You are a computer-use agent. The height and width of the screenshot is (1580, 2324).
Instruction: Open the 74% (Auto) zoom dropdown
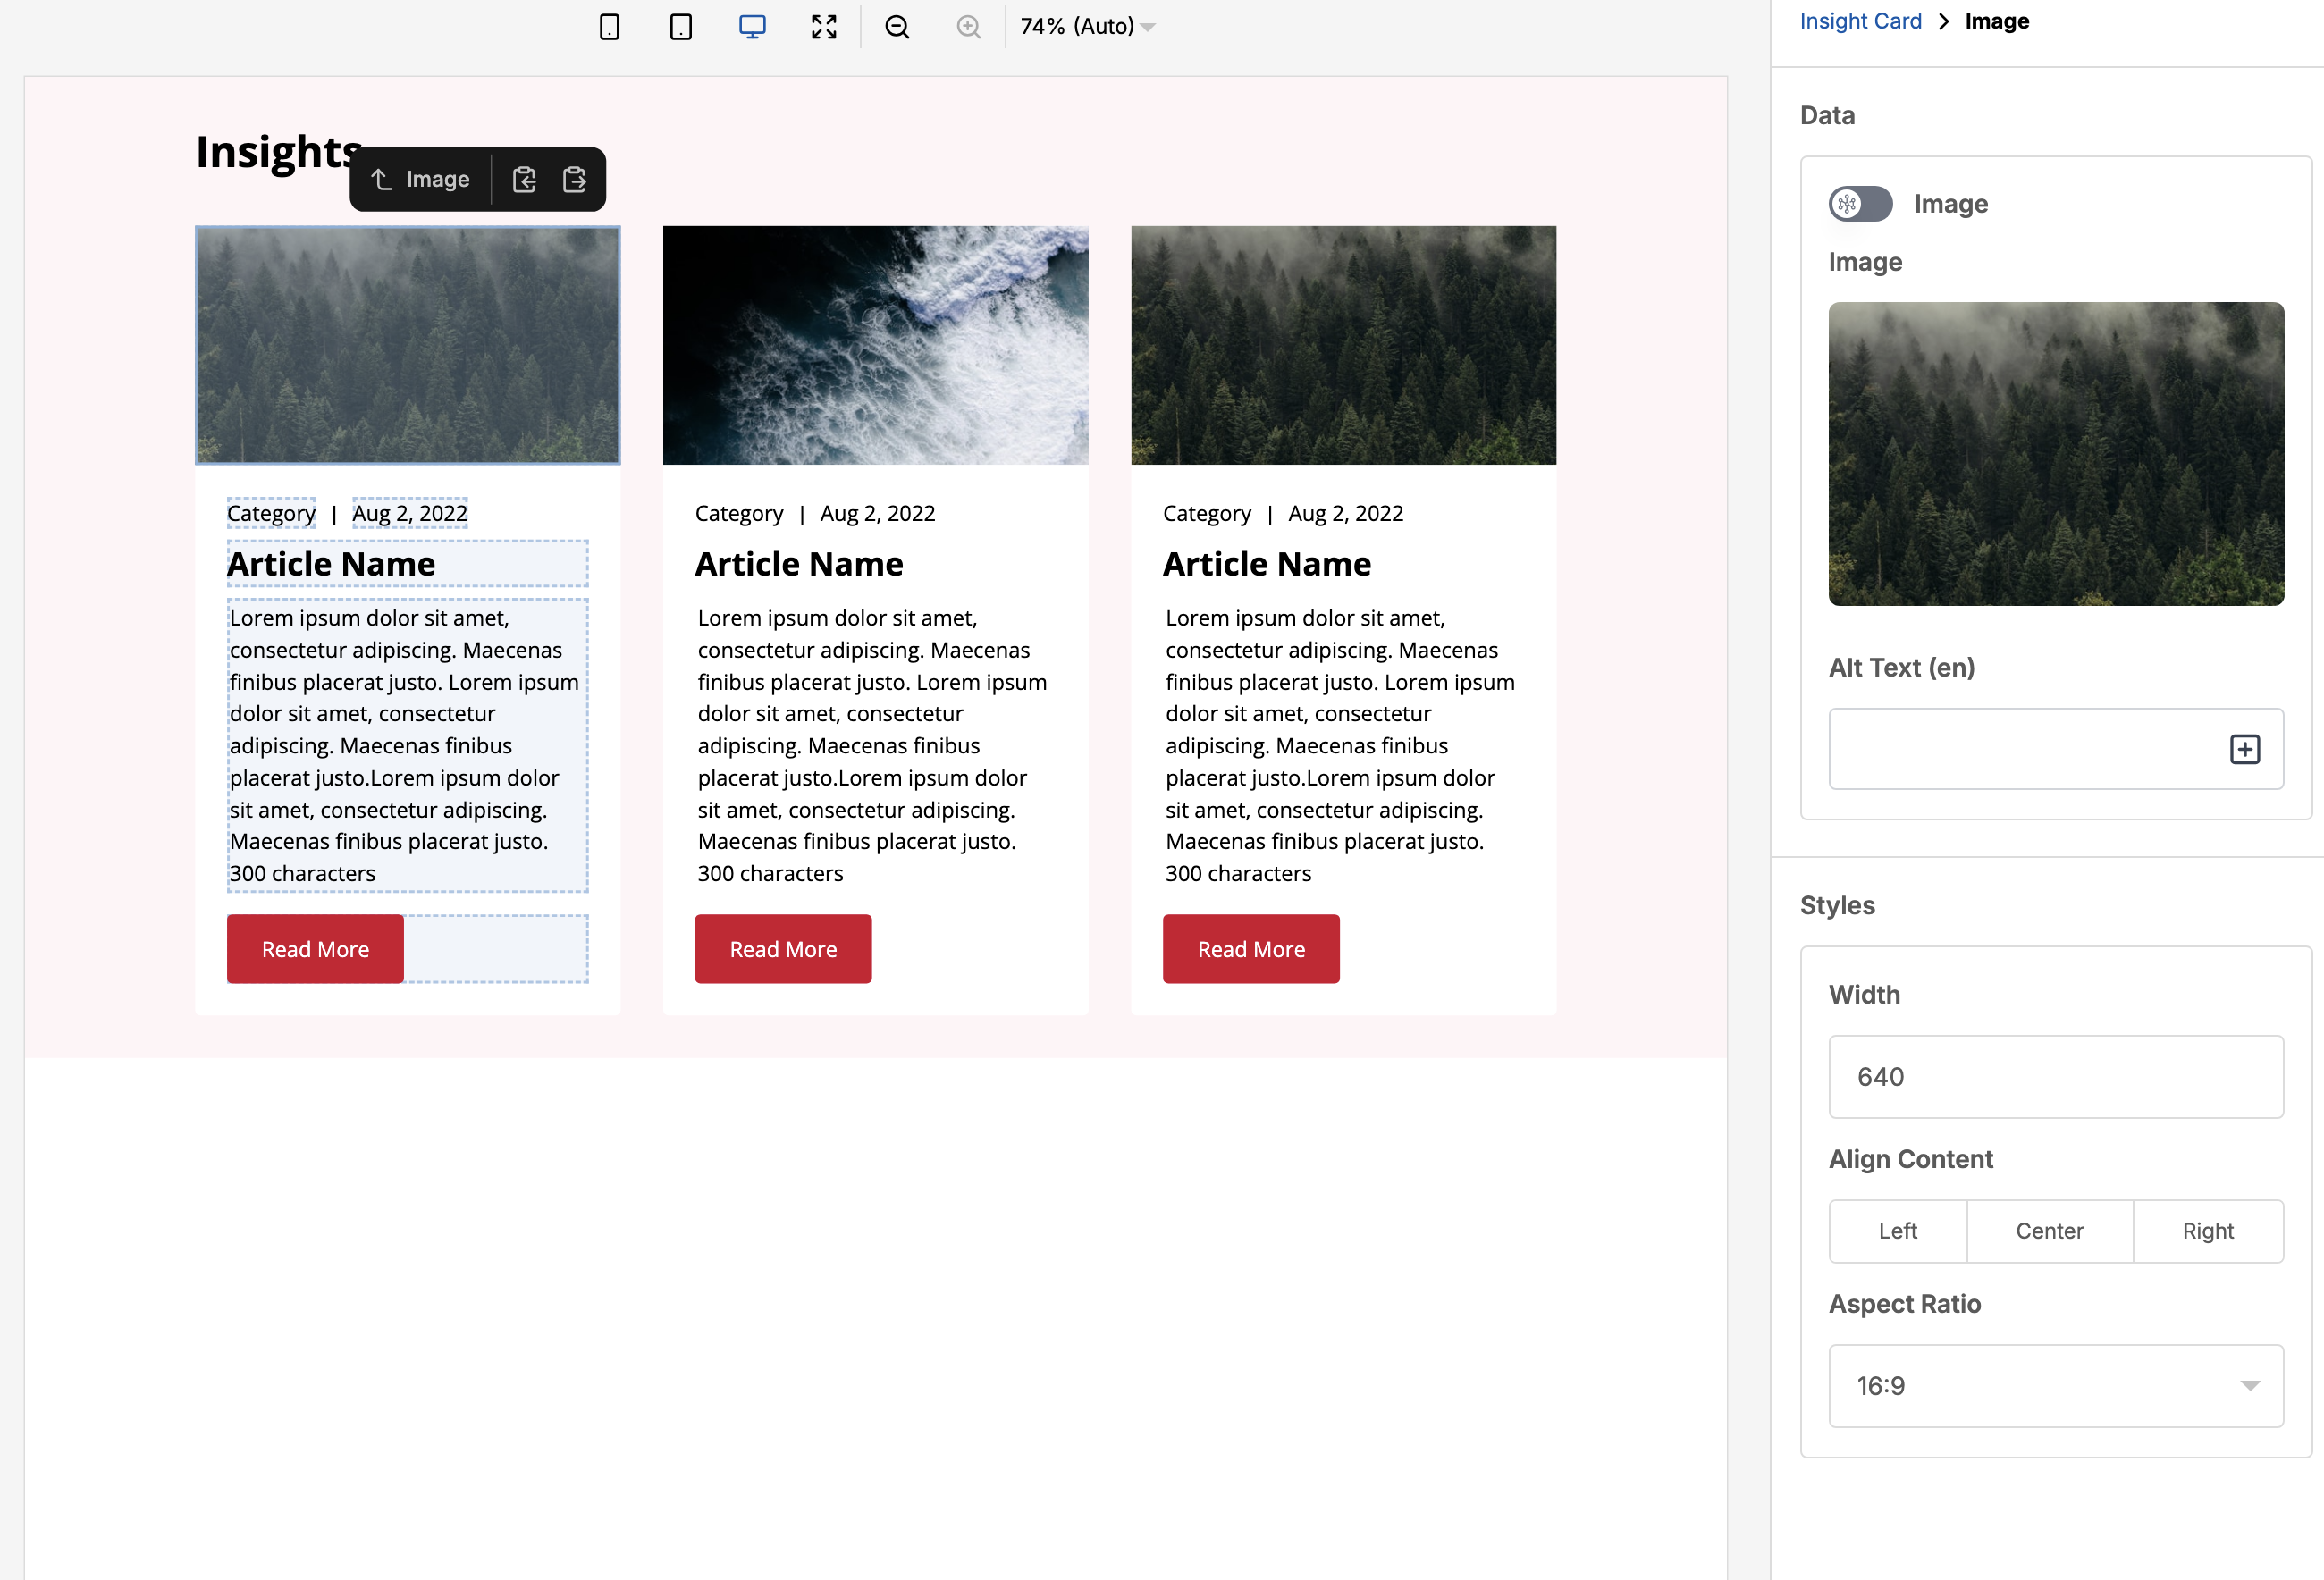[x=1088, y=27]
